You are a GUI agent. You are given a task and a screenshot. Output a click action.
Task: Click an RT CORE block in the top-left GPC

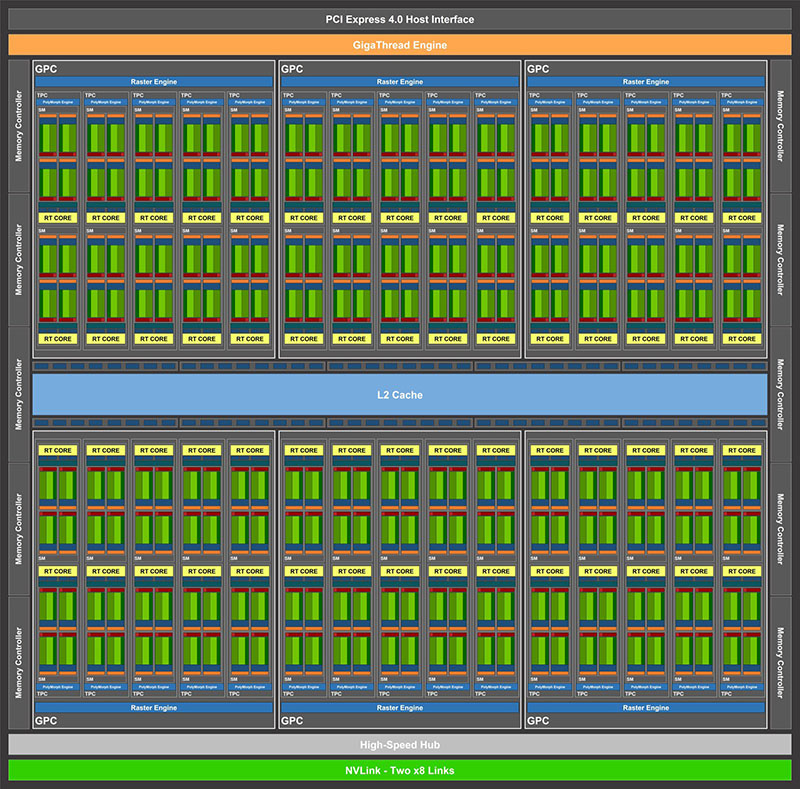coord(57,217)
